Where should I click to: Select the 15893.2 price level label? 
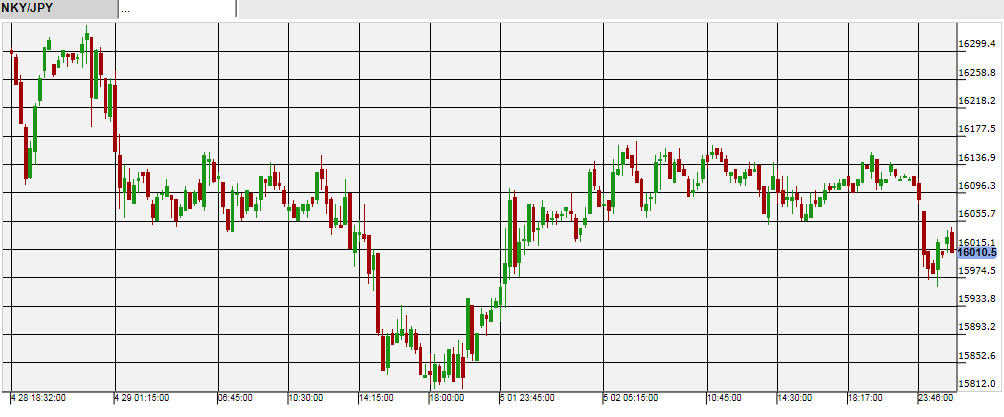pyautogui.click(x=977, y=327)
